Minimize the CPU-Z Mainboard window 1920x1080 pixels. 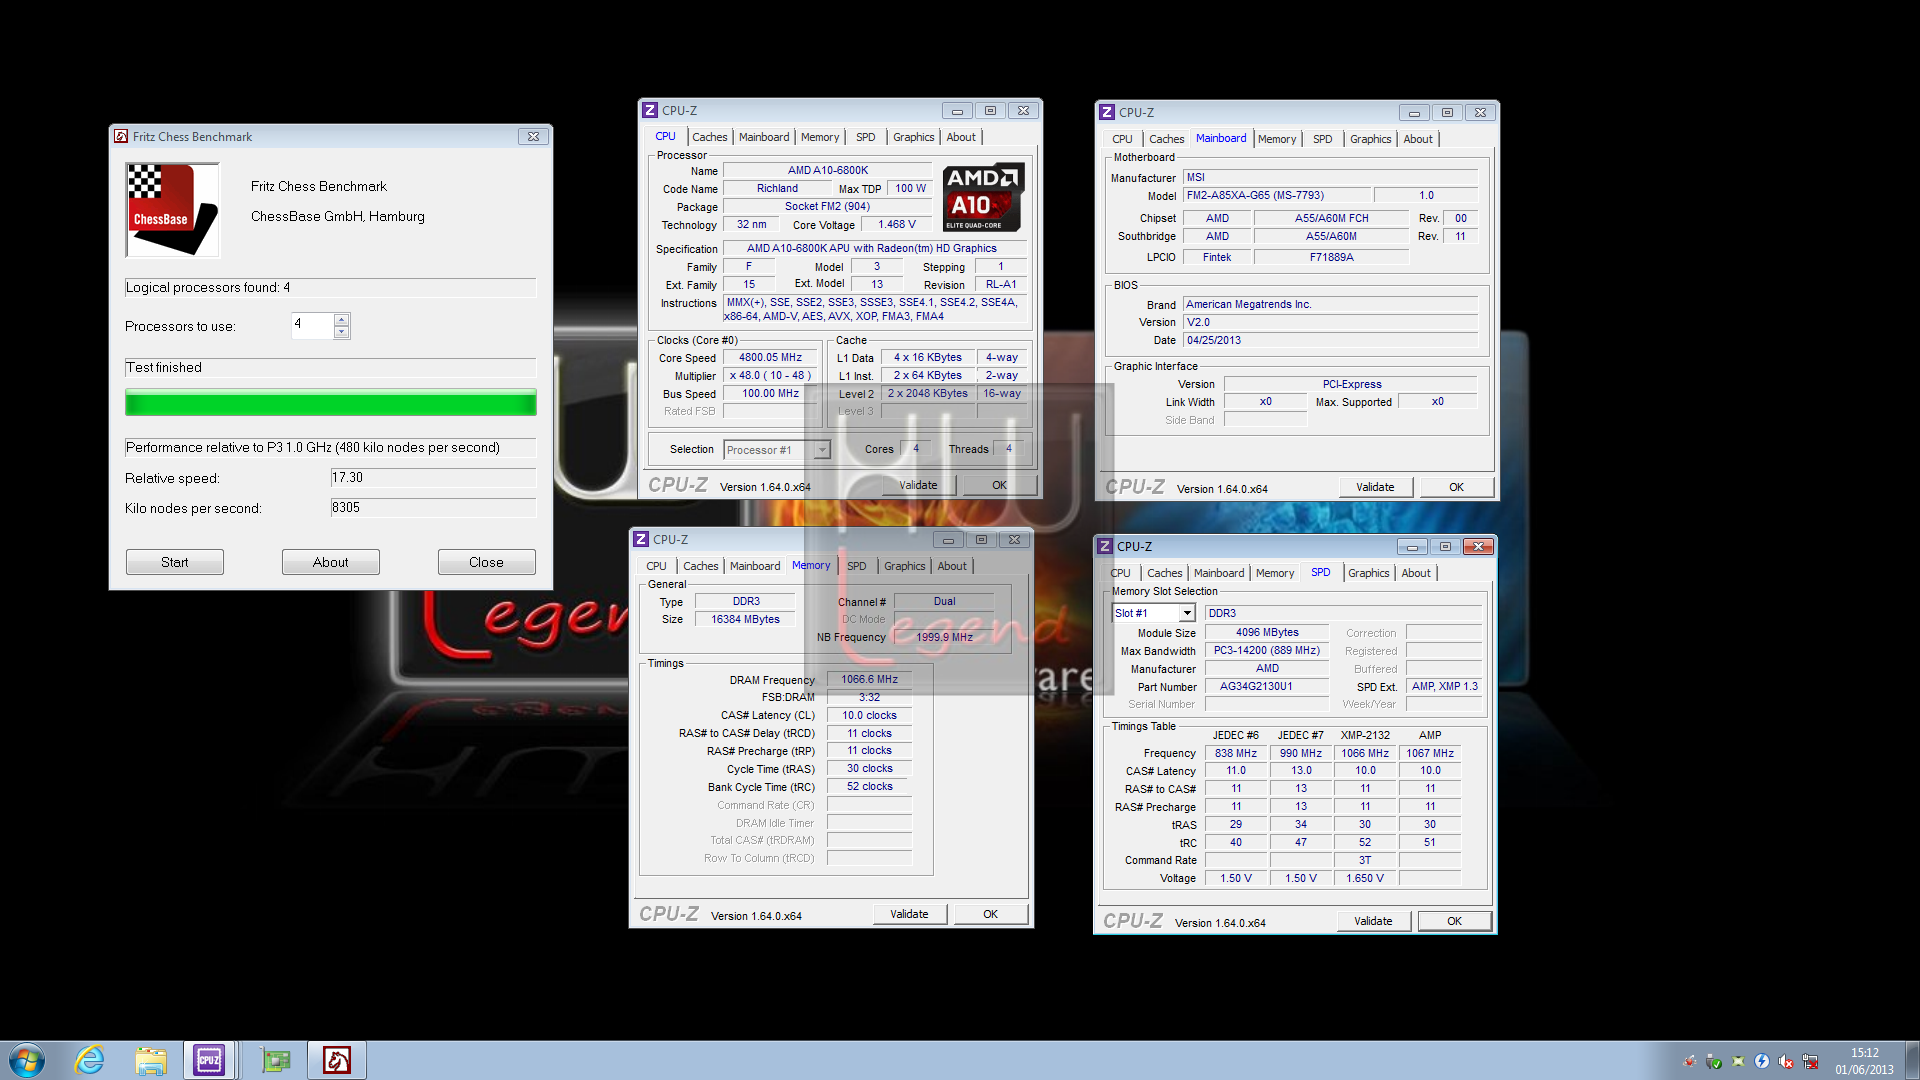point(1413,113)
